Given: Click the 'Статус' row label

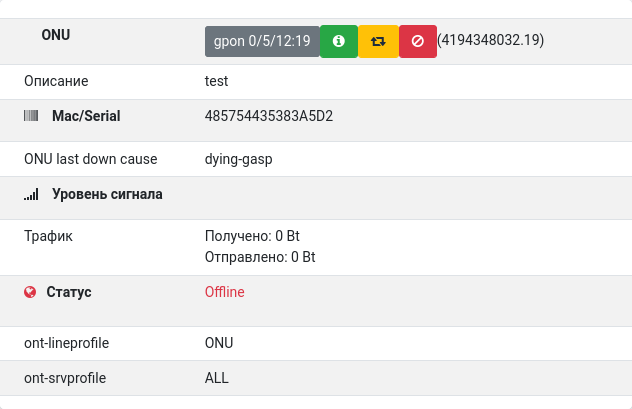Looking at the screenshot, I should coord(69,292).
